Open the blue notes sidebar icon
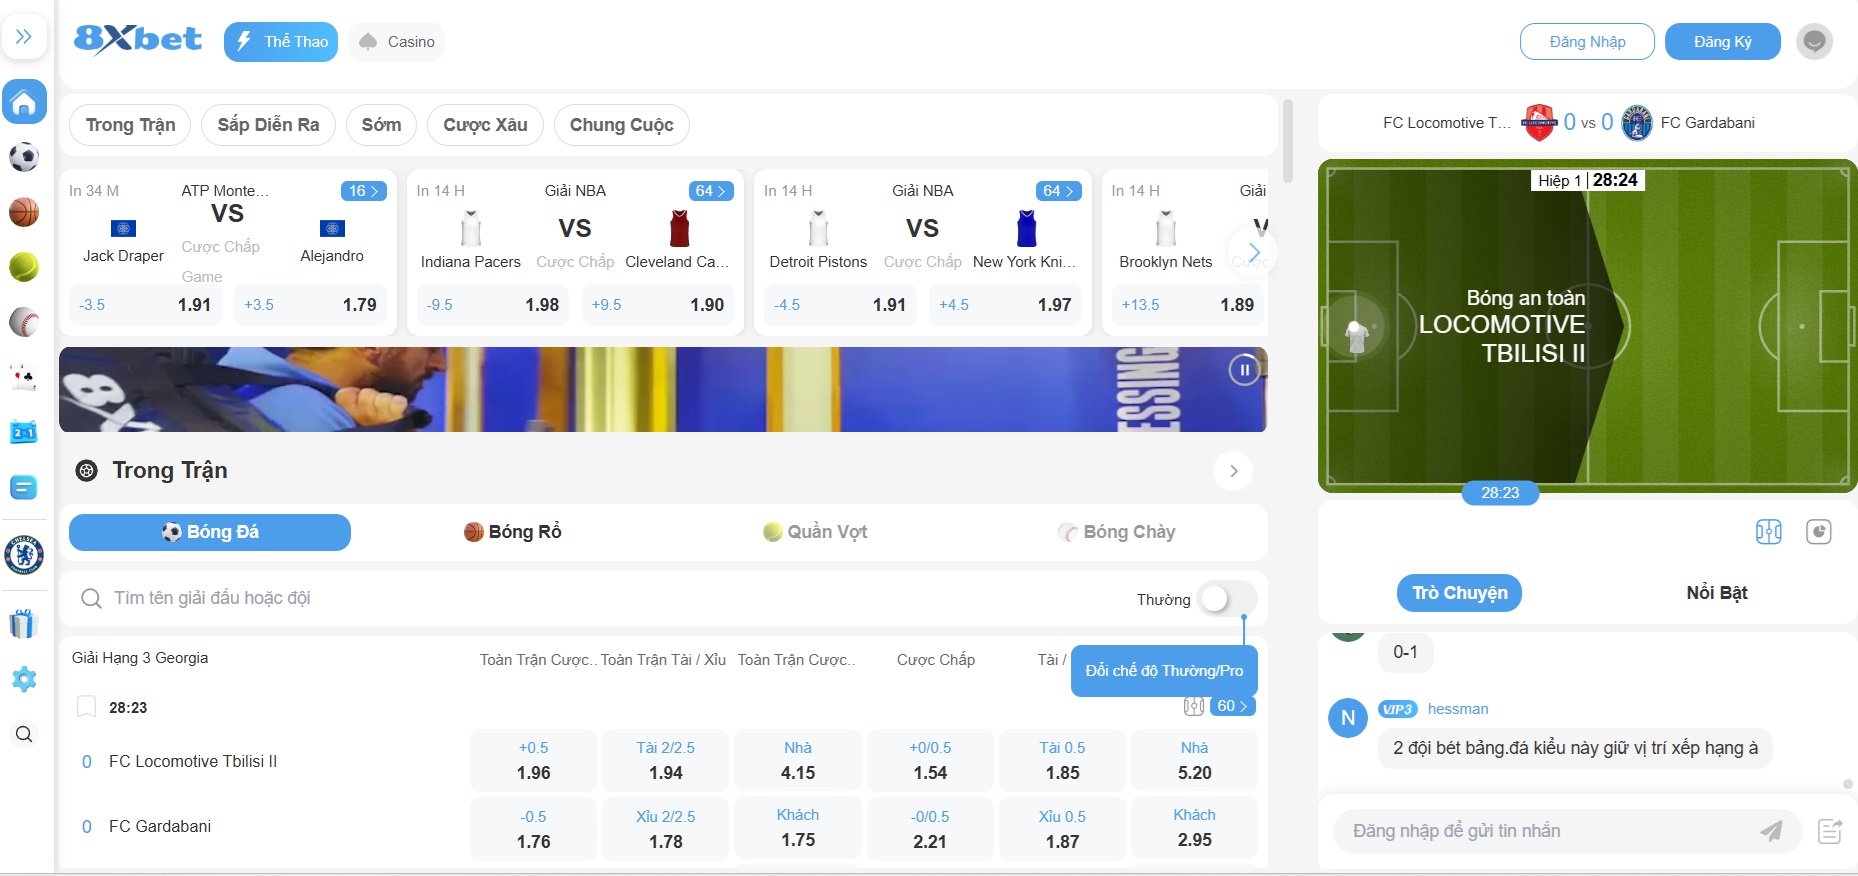This screenshot has height=876, width=1858. 24,488
